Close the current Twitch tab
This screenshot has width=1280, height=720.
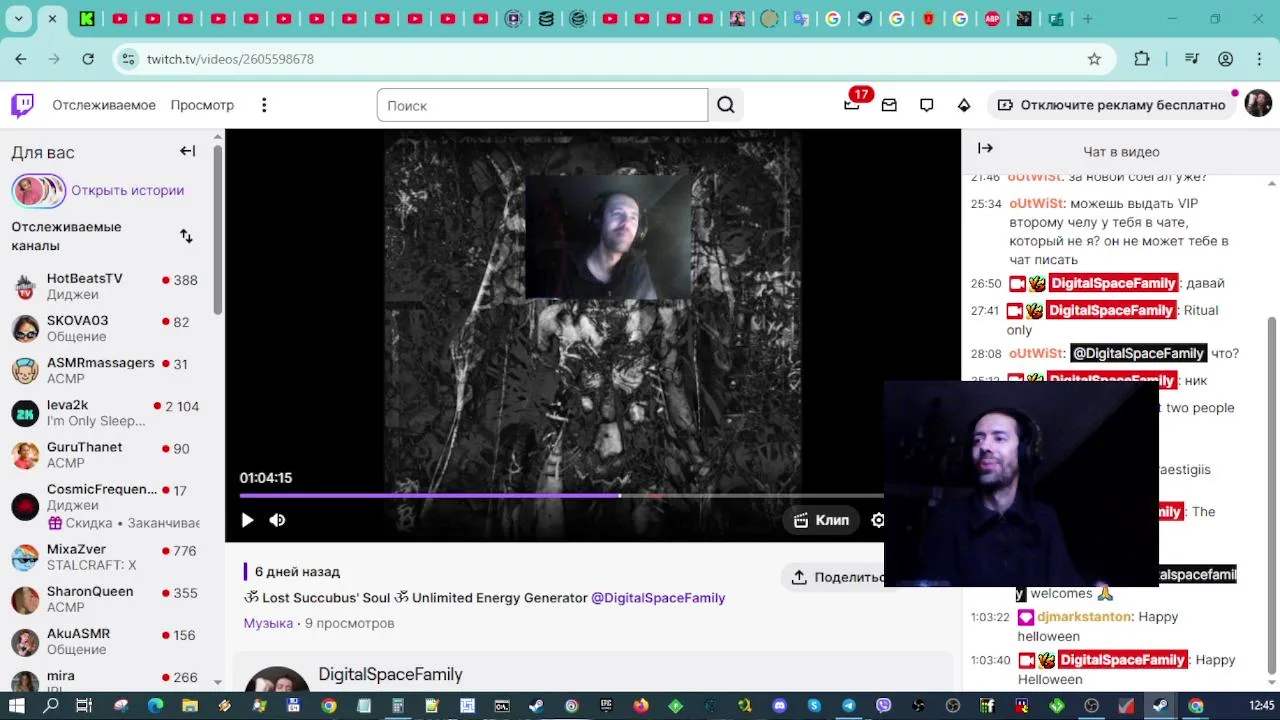pos(52,18)
